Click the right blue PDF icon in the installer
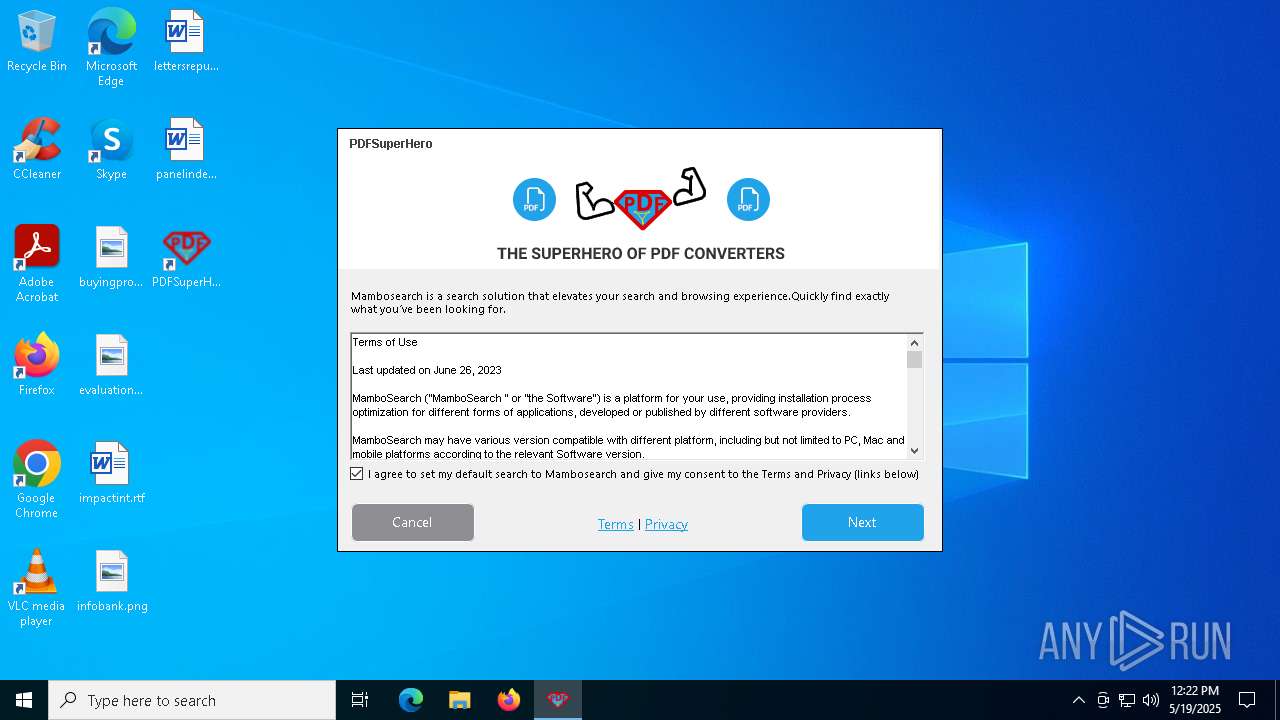Viewport: 1280px width, 720px height. coord(748,200)
